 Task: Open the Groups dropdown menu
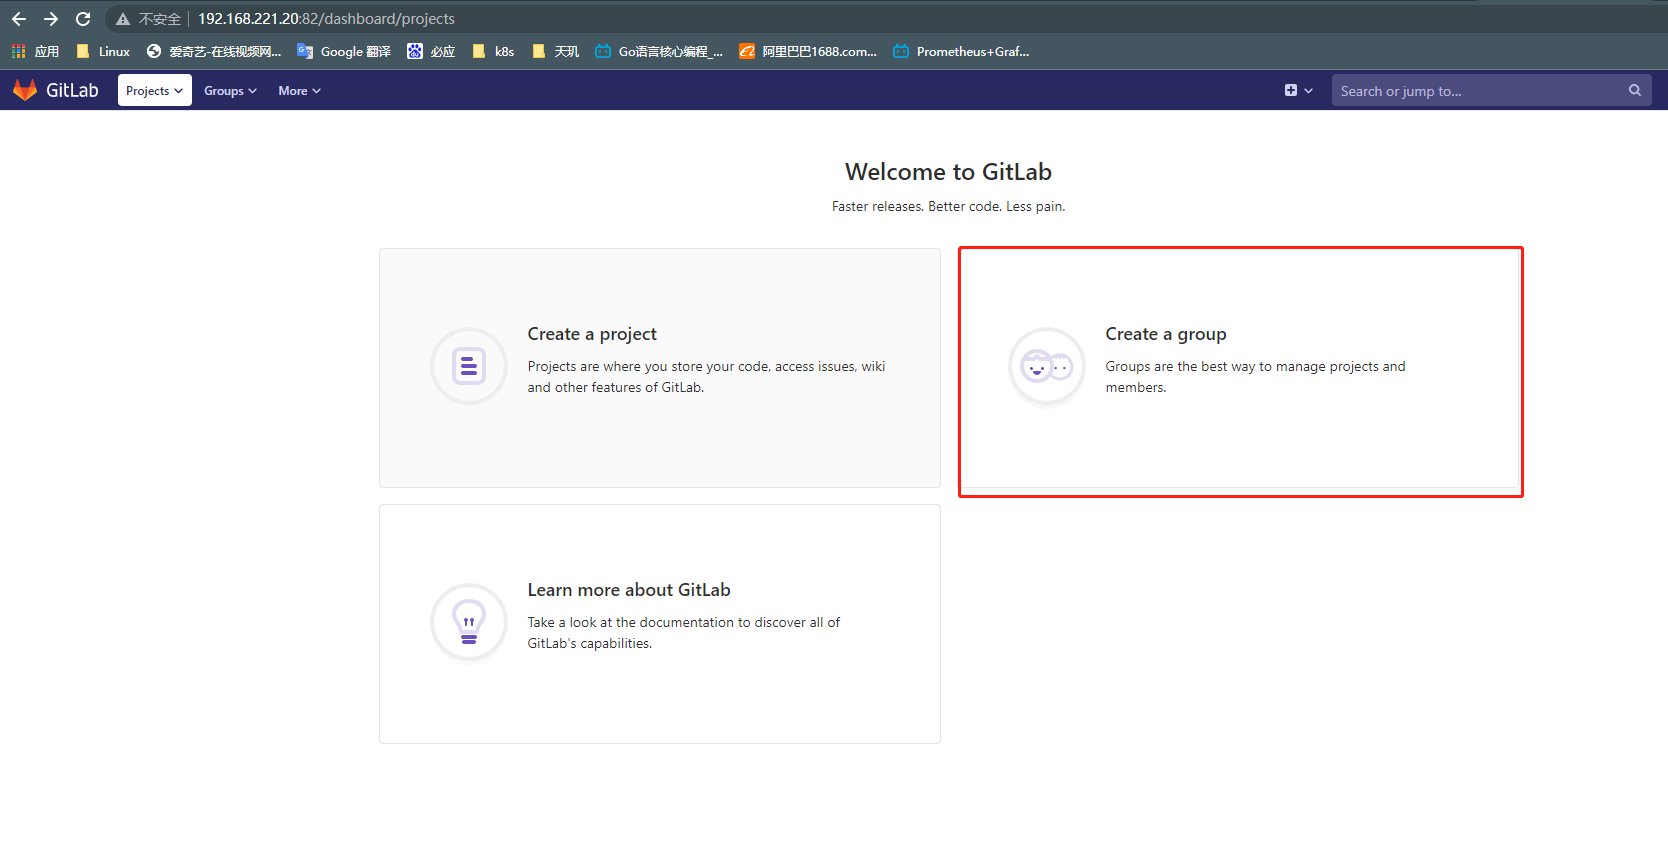[x=230, y=90]
